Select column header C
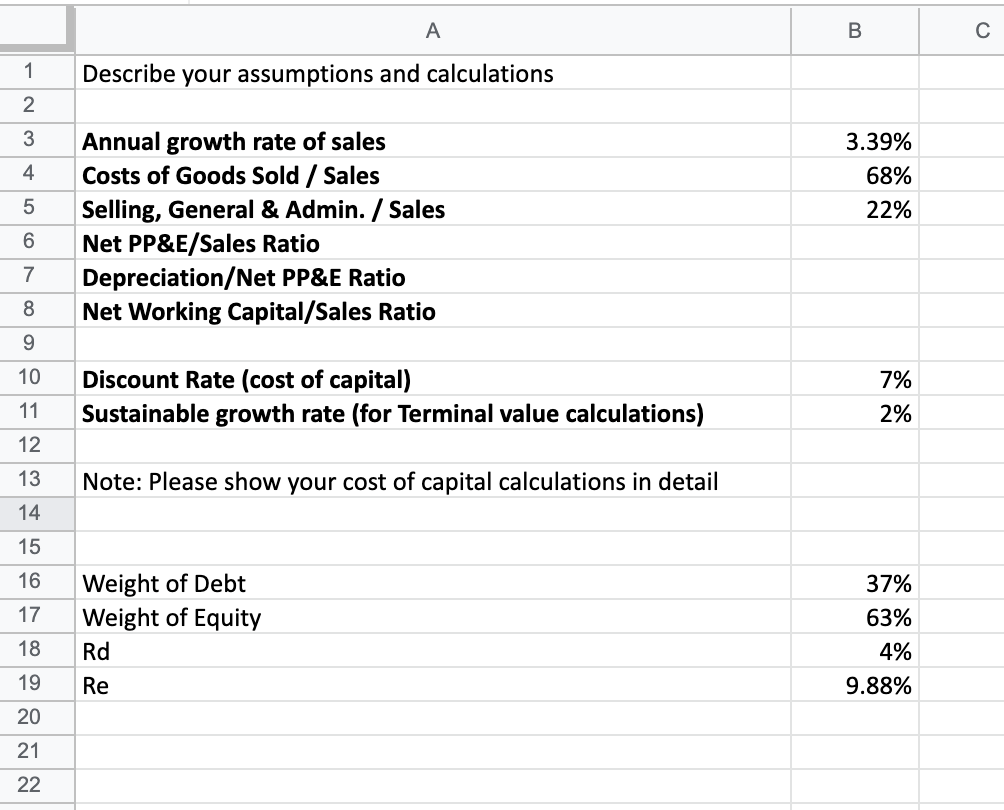The height and width of the screenshot is (810, 1004). [x=966, y=31]
